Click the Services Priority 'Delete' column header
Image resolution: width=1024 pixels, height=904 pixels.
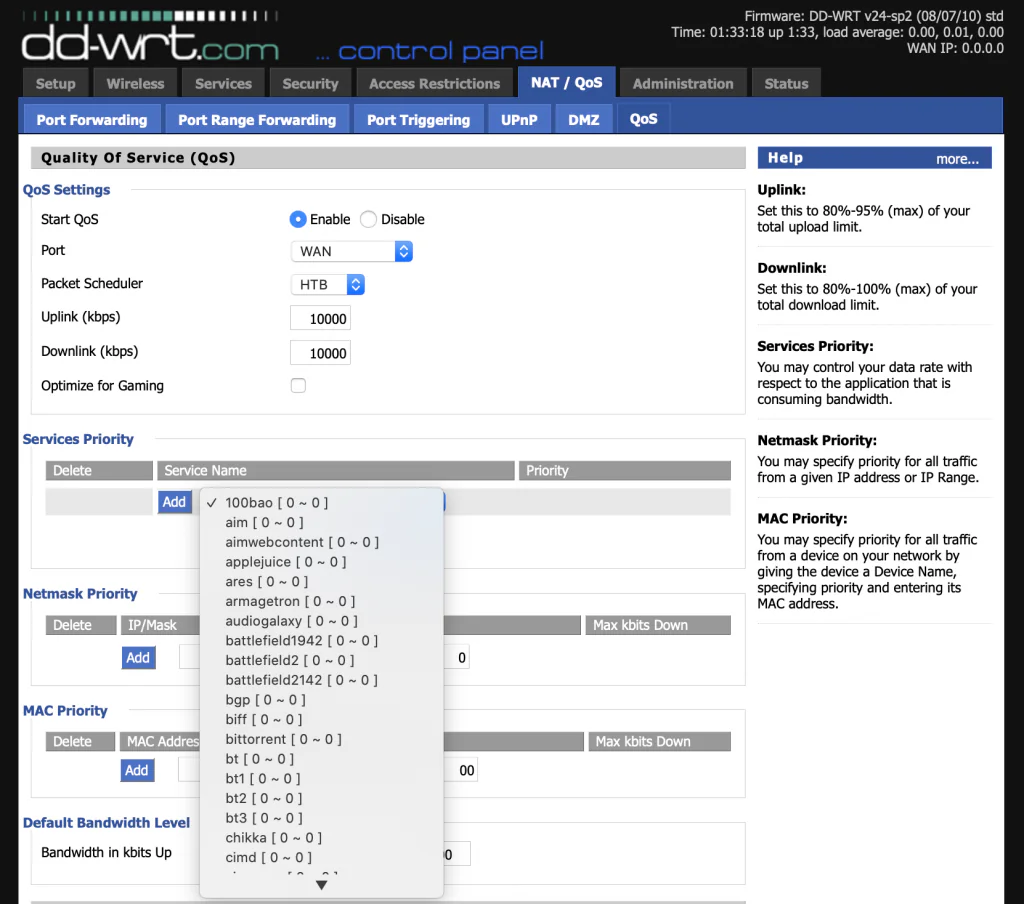coord(99,470)
